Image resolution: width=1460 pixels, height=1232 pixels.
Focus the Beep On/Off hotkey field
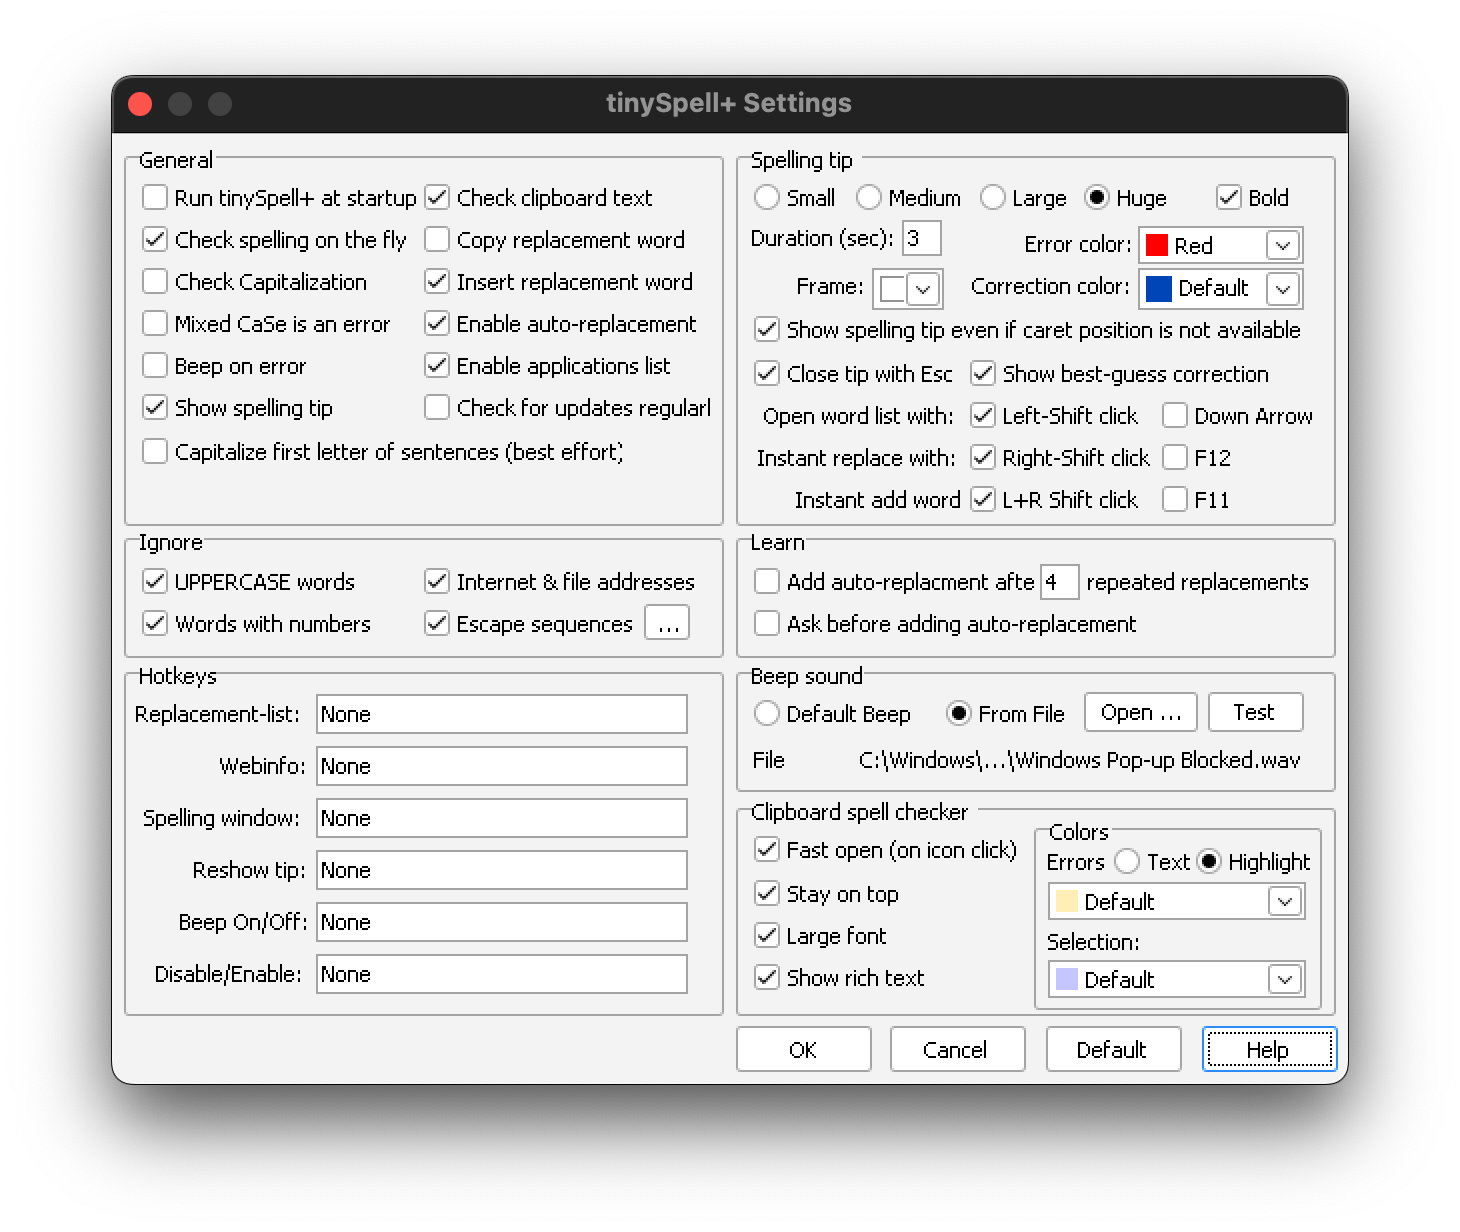point(502,922)
